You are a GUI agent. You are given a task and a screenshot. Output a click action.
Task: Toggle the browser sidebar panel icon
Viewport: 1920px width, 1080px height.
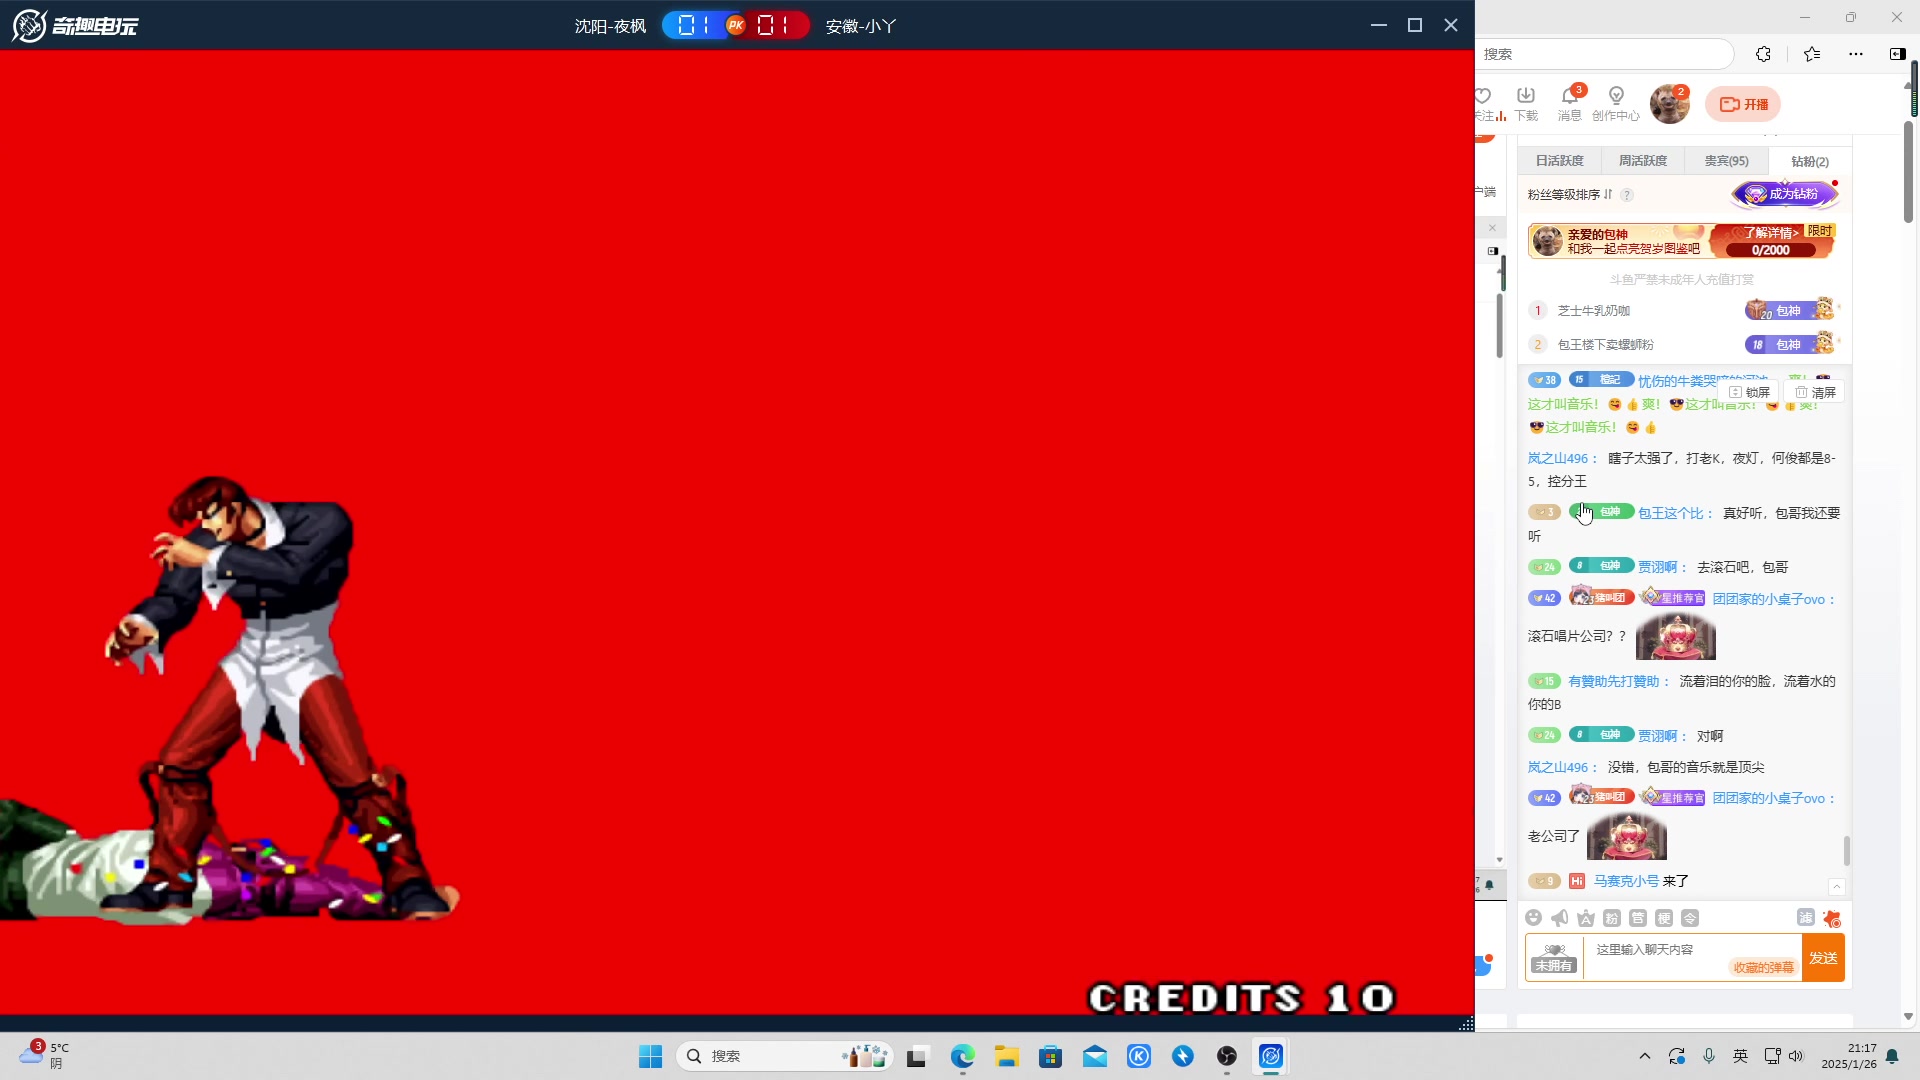[1897, 54]
